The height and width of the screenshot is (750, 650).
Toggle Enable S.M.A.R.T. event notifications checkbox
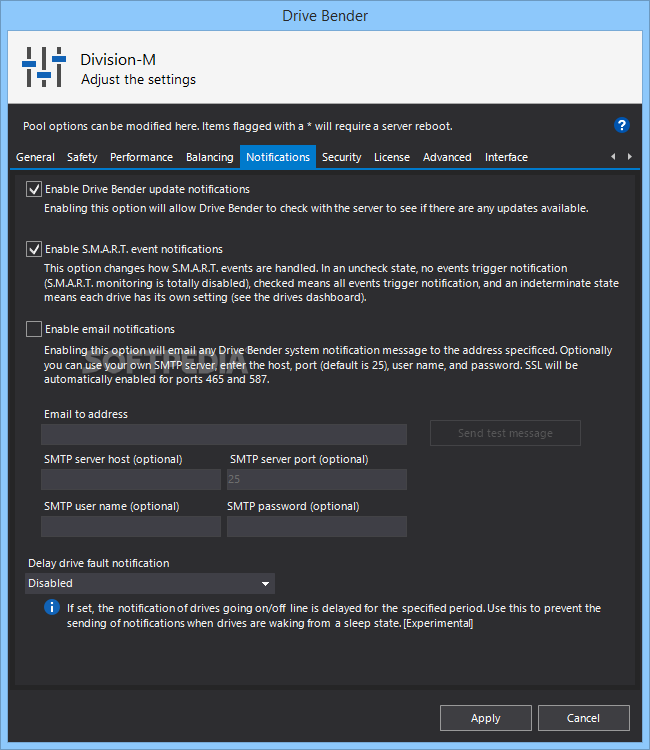click(x=33, y=249)
